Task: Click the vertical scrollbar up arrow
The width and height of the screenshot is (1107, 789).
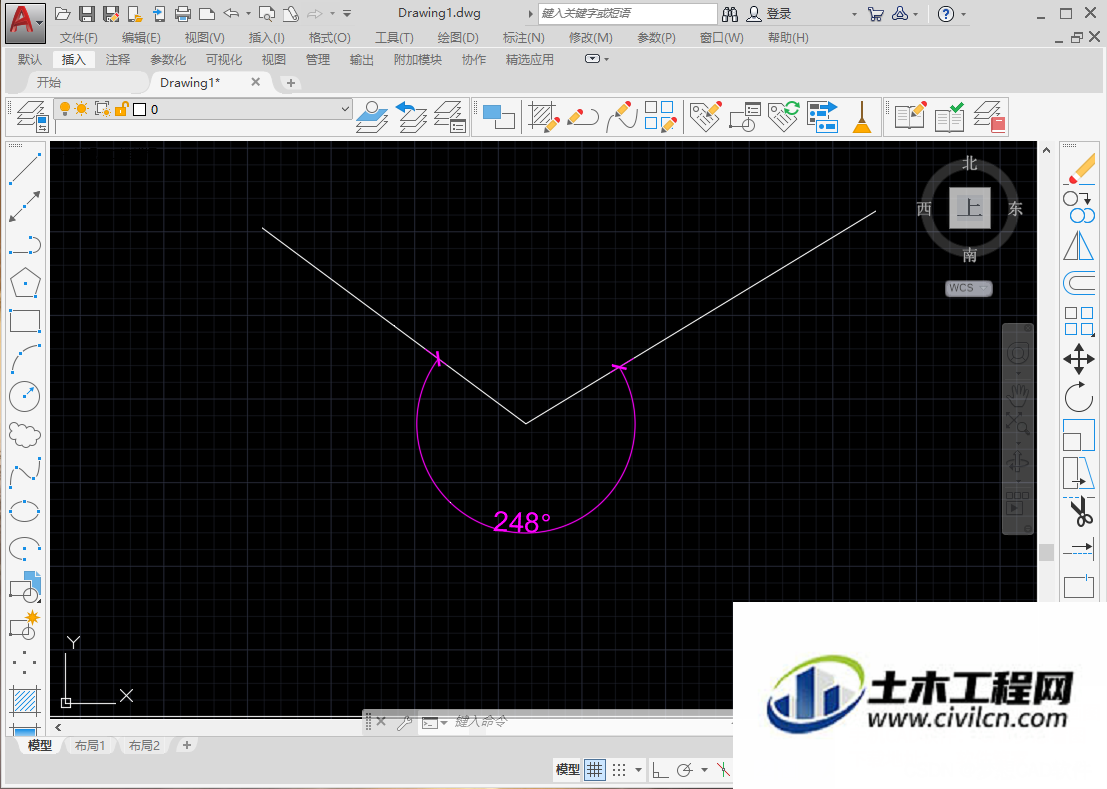Action: (x=1046, y=150)
